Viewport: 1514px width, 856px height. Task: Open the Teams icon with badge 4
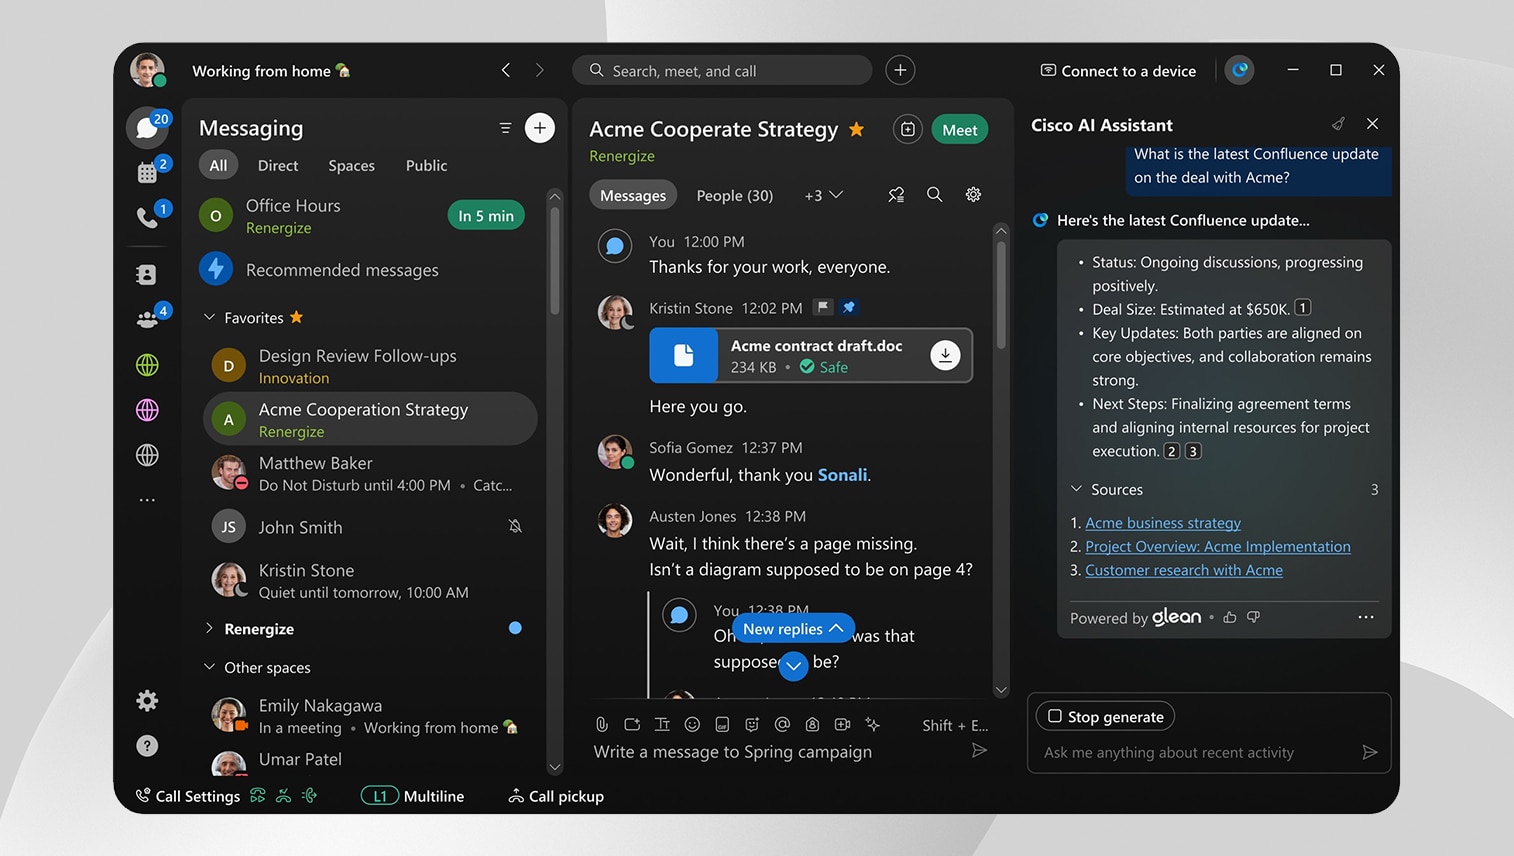[x=147, y=319]
